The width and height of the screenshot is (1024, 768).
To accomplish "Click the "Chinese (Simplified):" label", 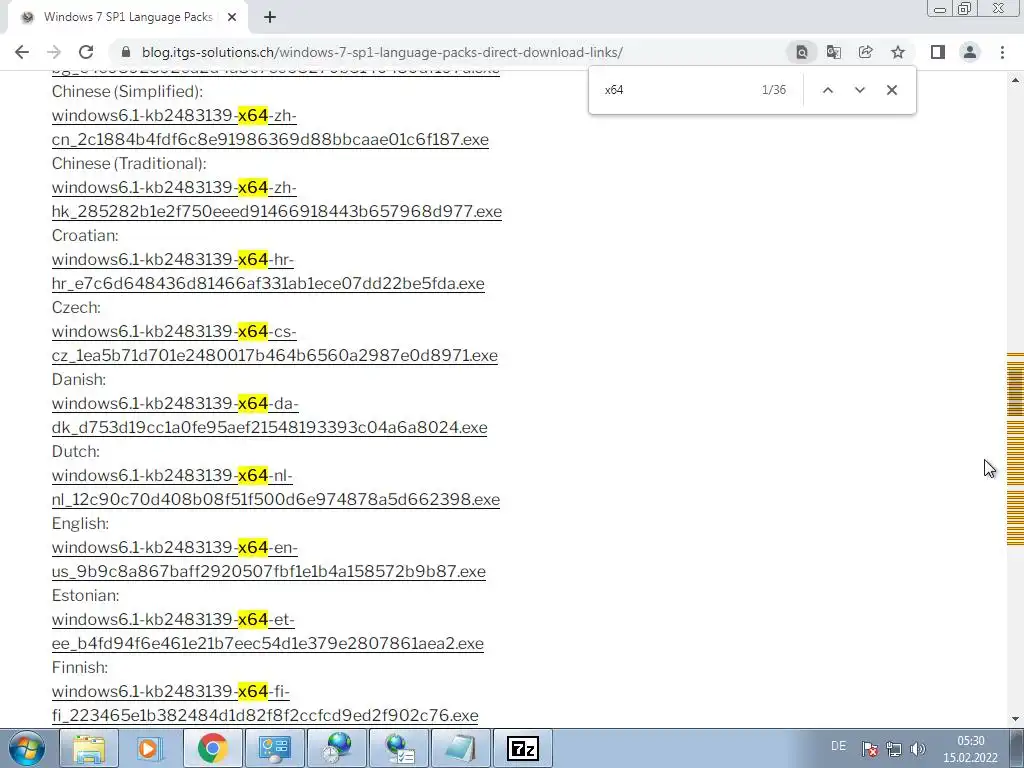I will tap(127, 91).
